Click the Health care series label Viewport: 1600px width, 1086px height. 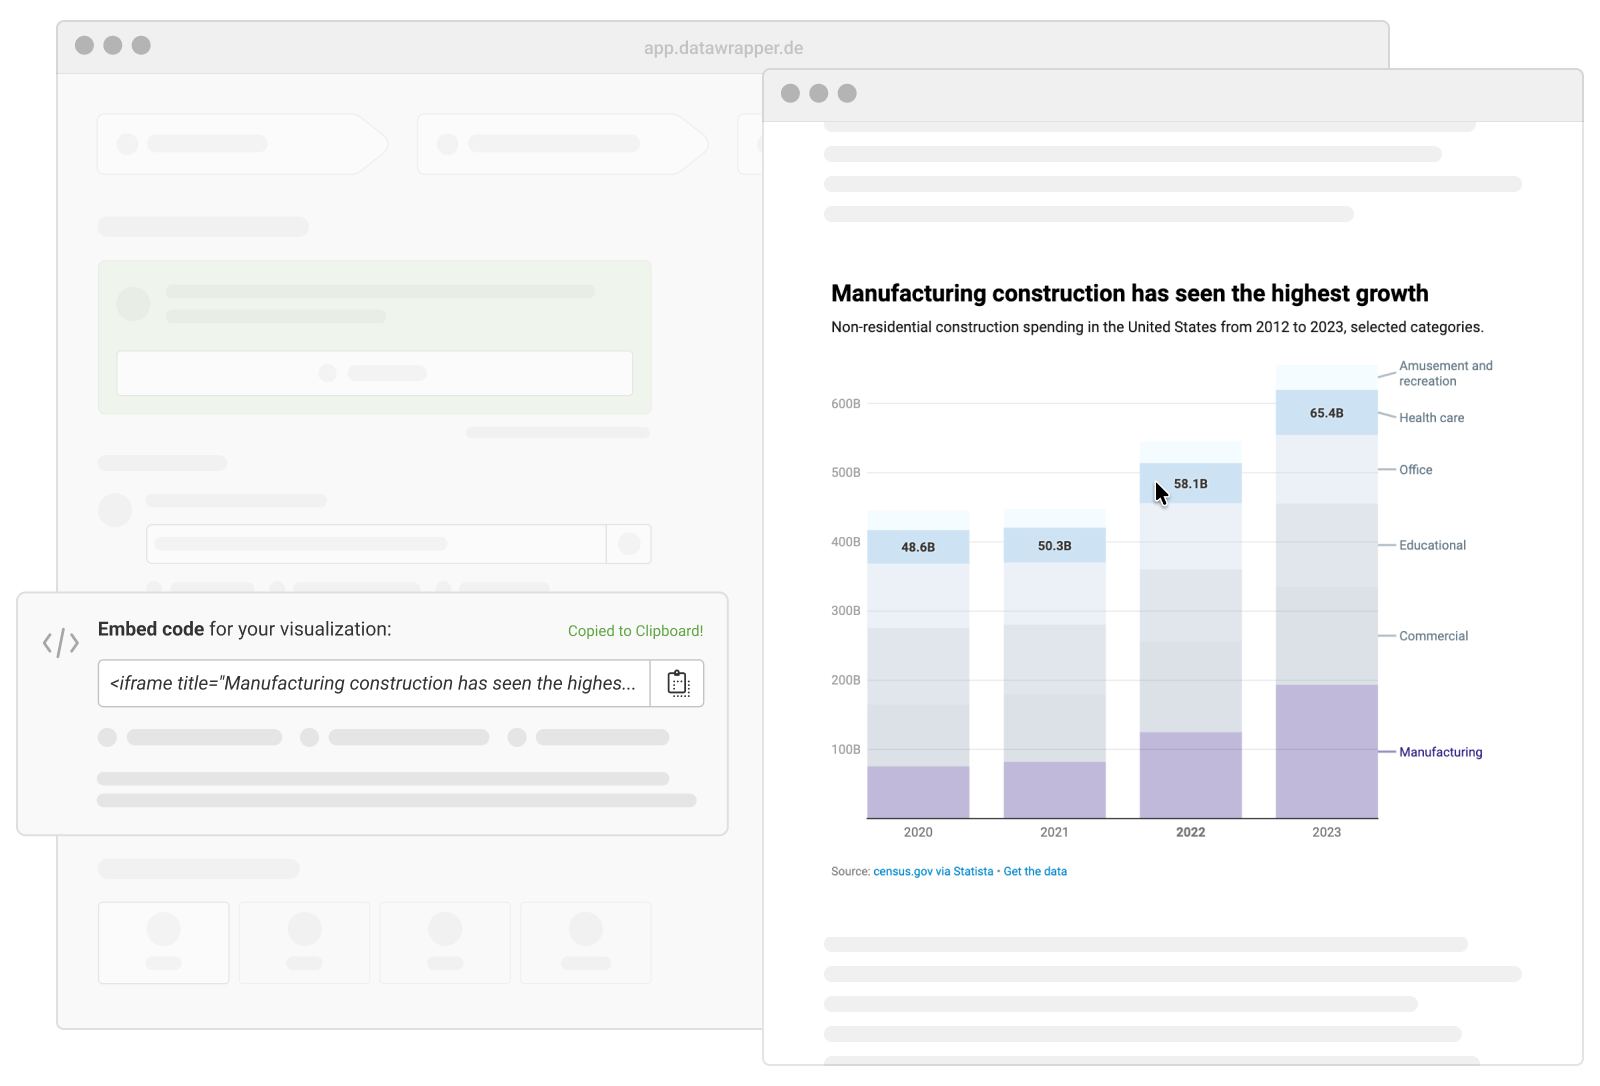point(1431,418)
